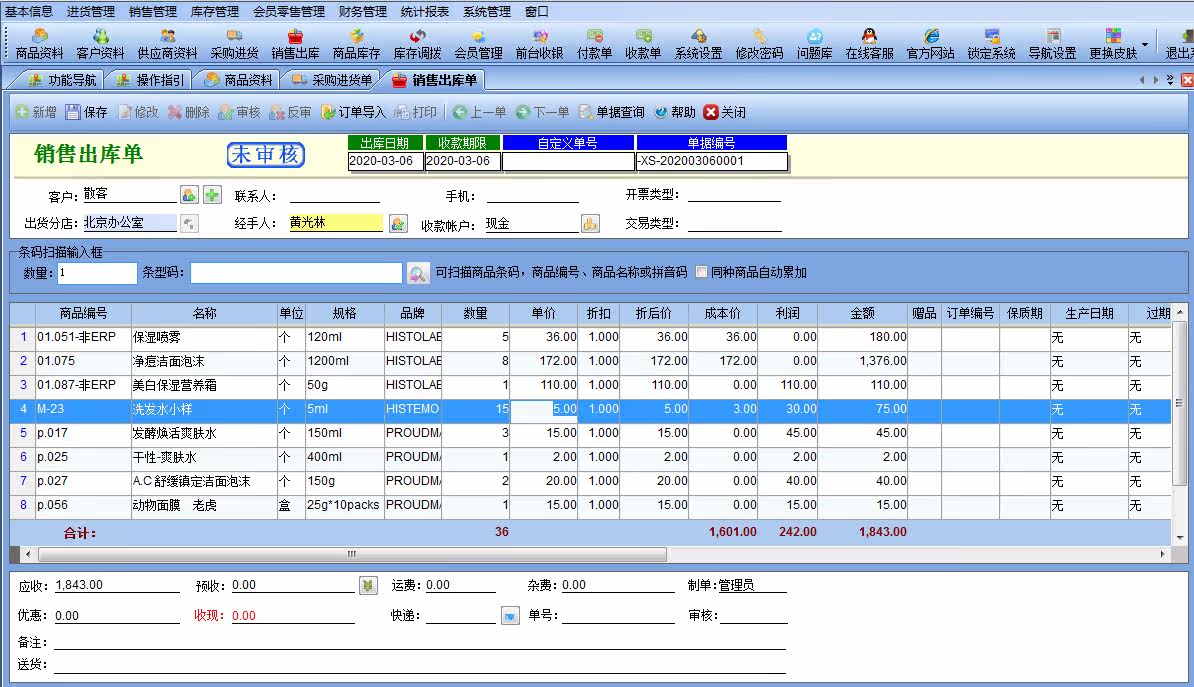
Task: Switch to 功能导航 tab
Action: (61, 80)
